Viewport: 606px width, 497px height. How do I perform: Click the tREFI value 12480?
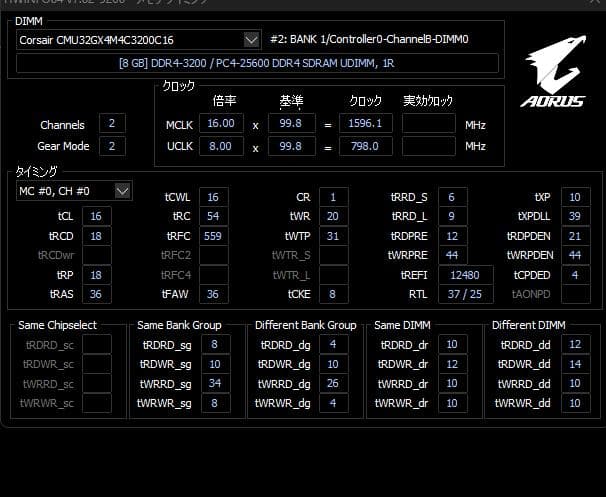(x=466, y=275)
